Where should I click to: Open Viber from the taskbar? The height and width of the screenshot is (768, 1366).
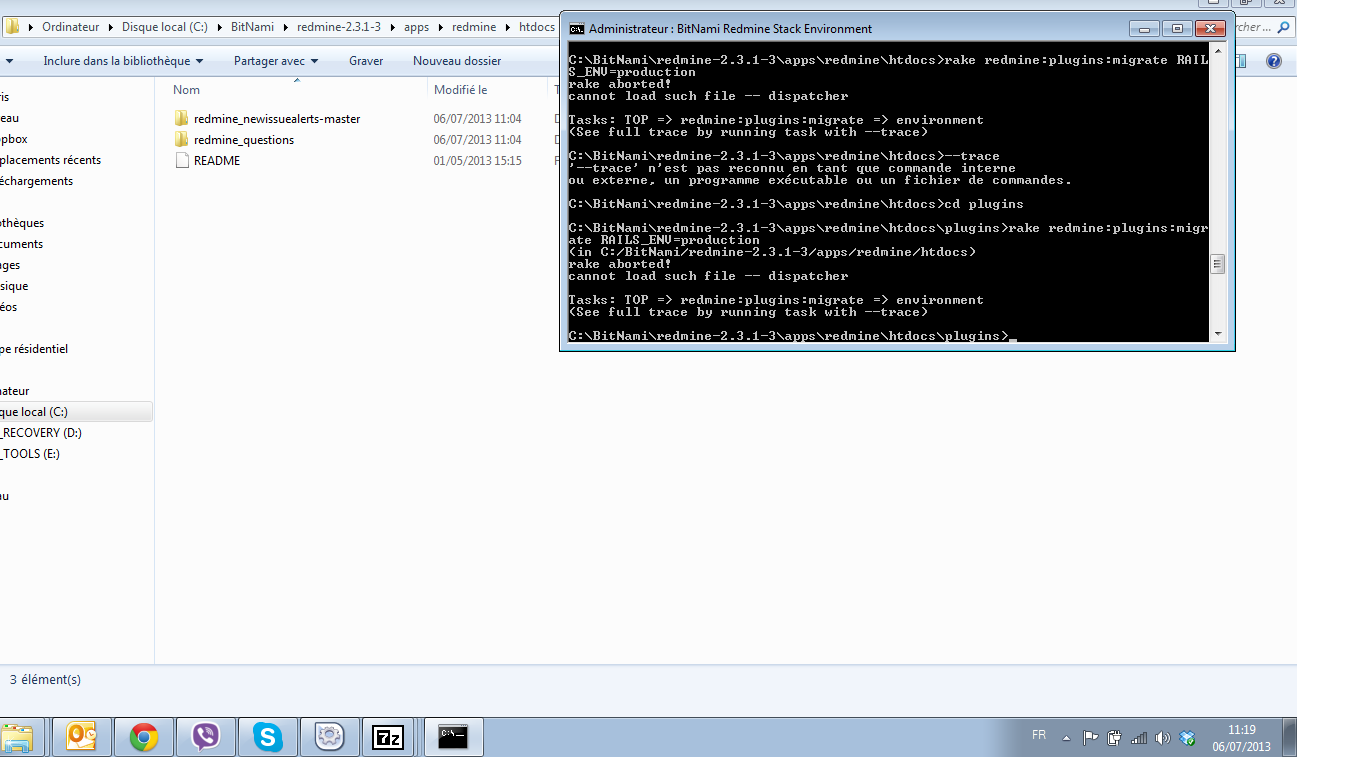[206, 738]
